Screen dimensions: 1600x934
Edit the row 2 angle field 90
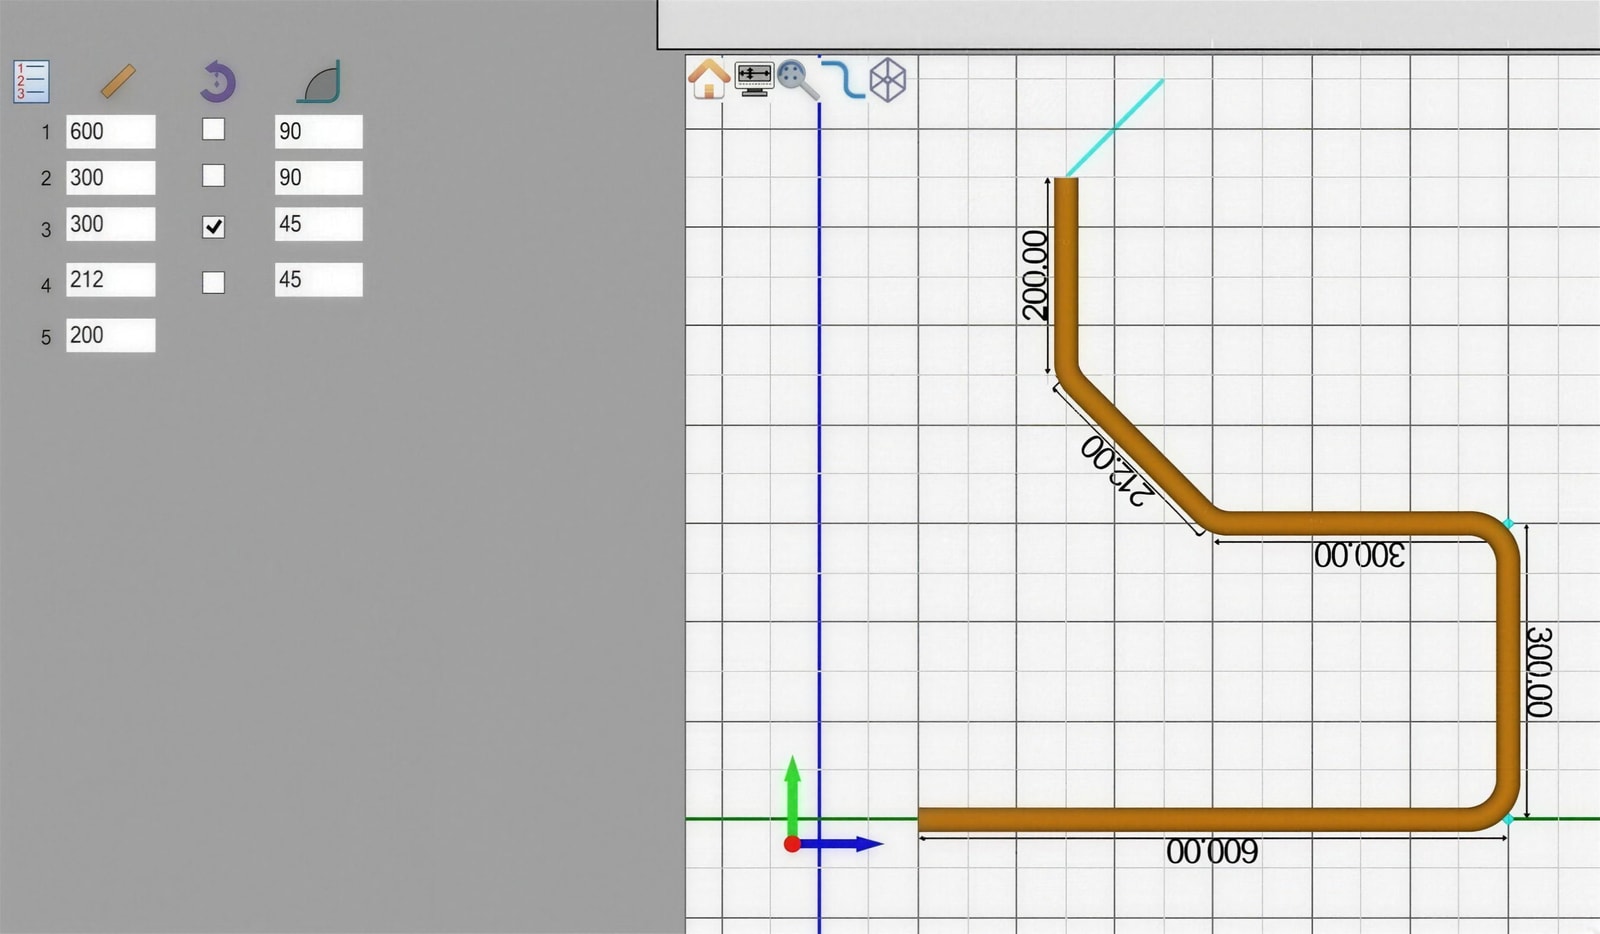click(x=318, y=177)
